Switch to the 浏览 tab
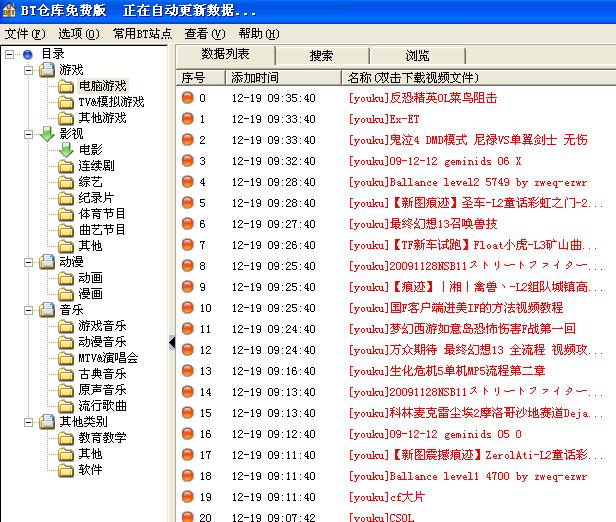 417,55
